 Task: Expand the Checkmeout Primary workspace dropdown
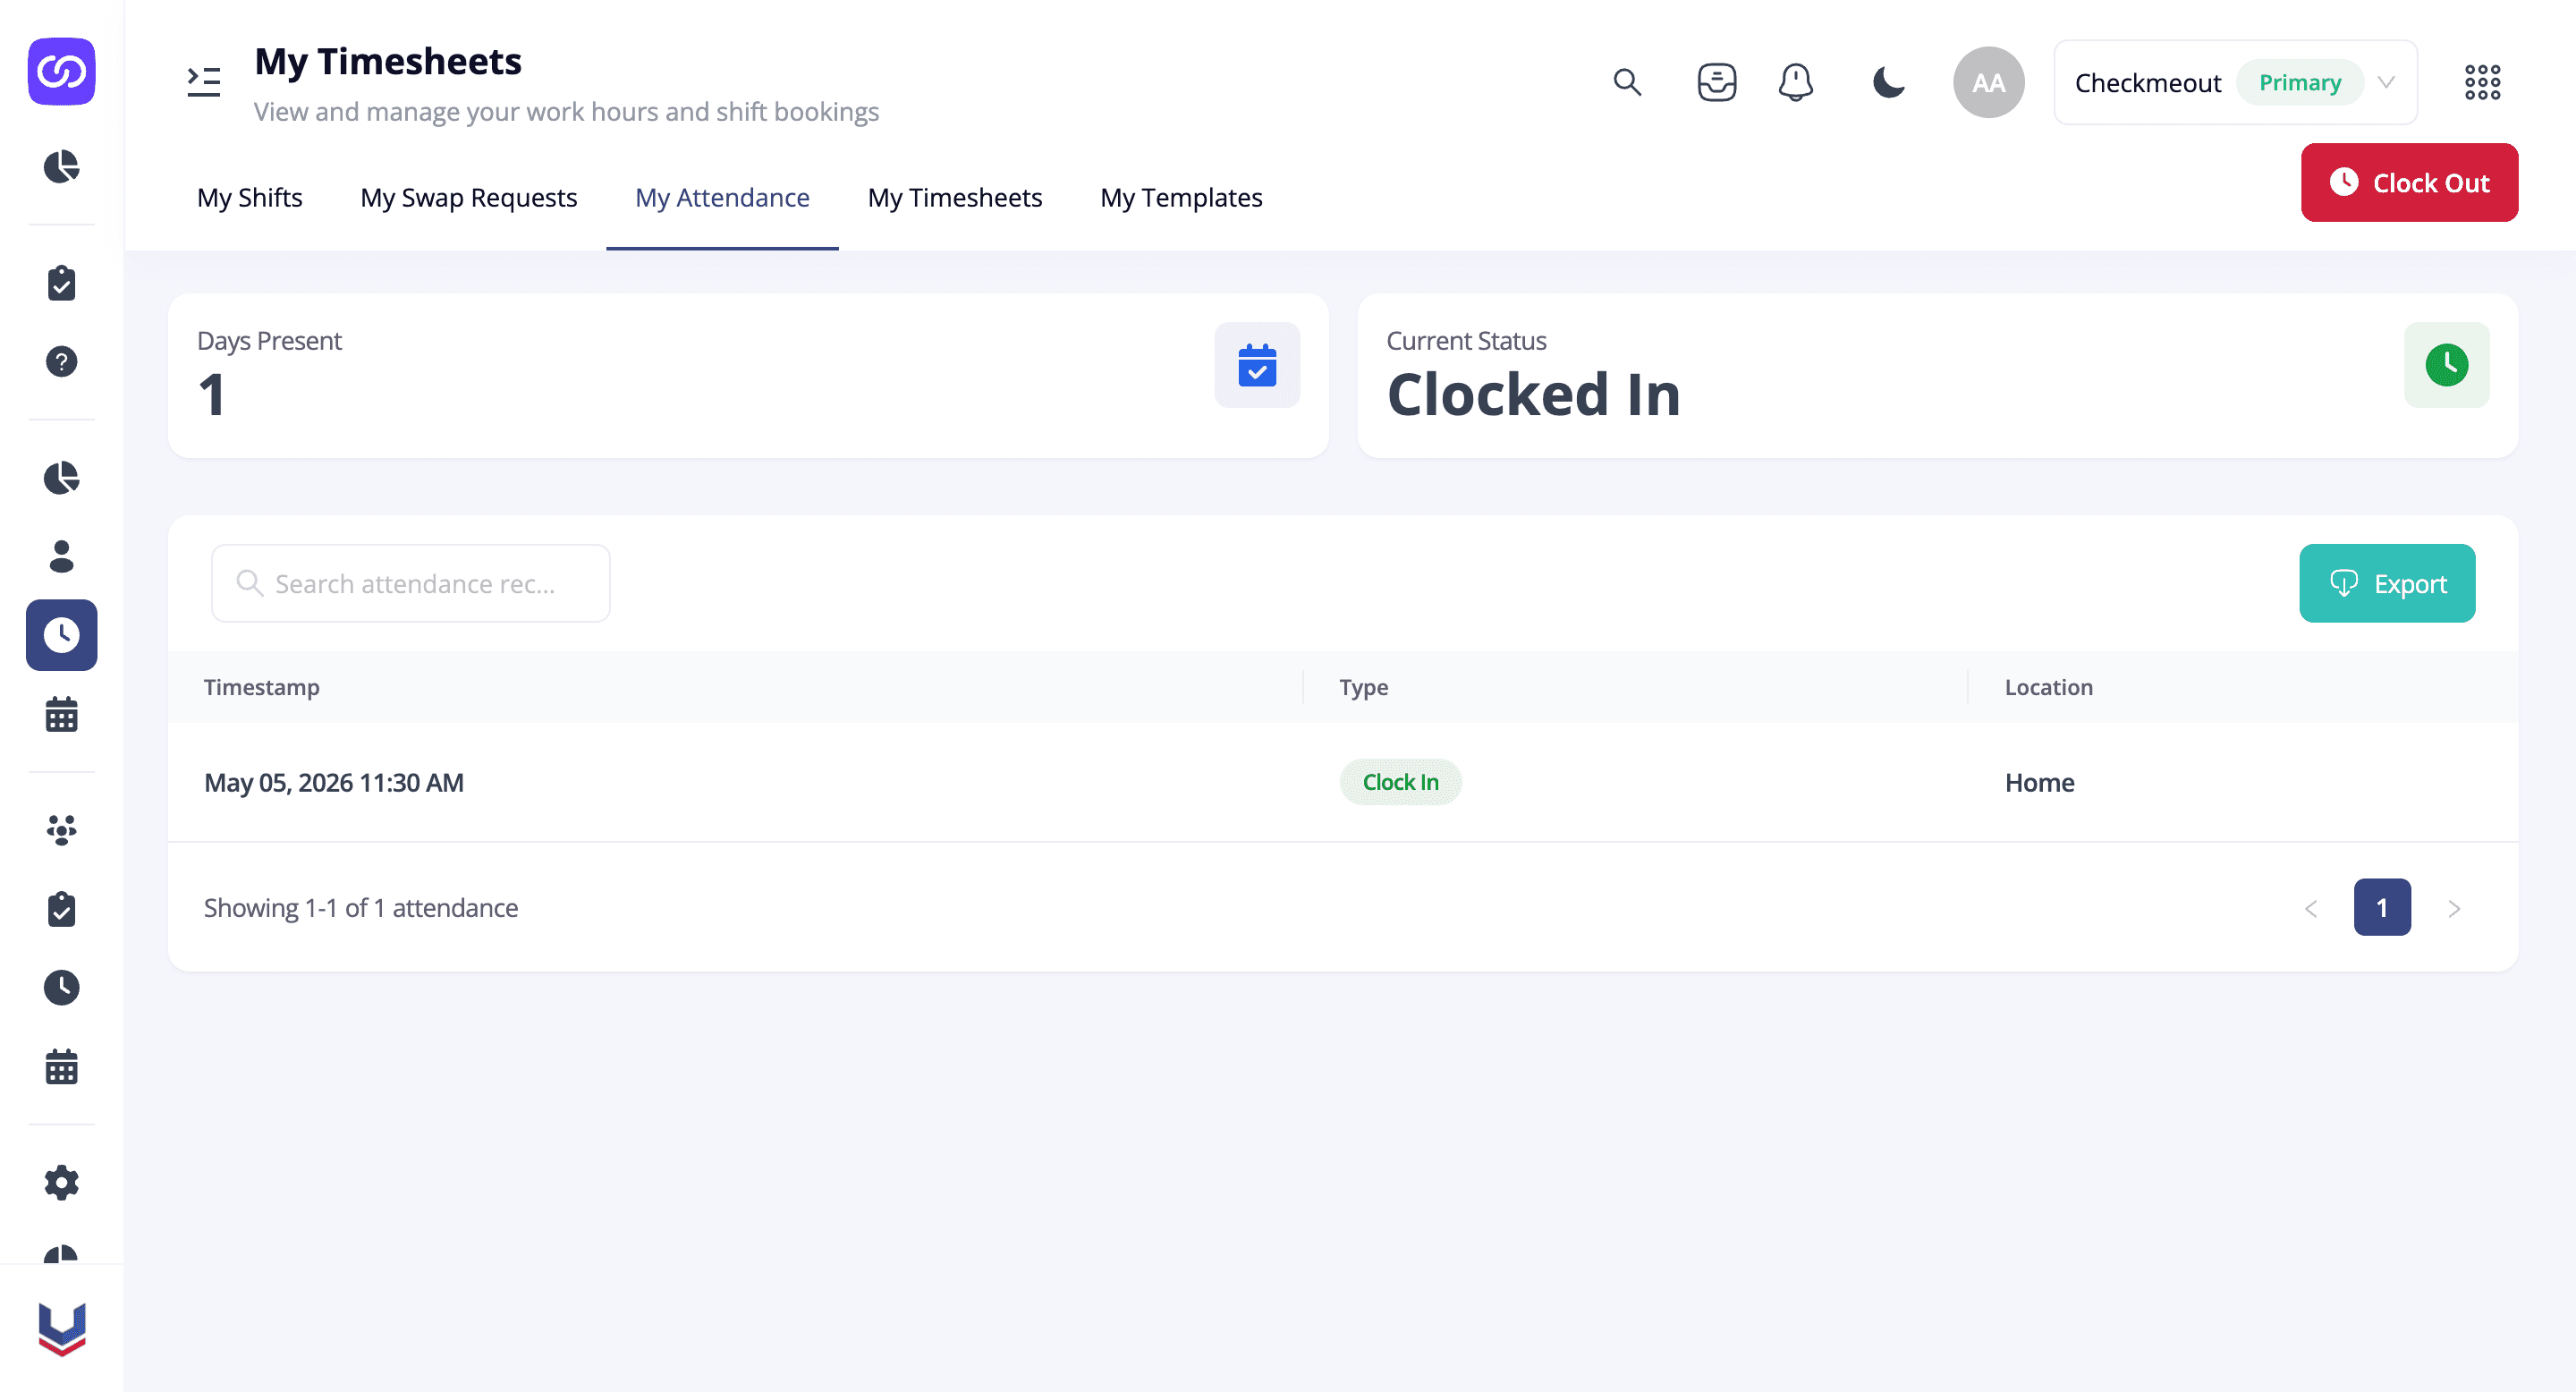click(x=2236, y=82)
